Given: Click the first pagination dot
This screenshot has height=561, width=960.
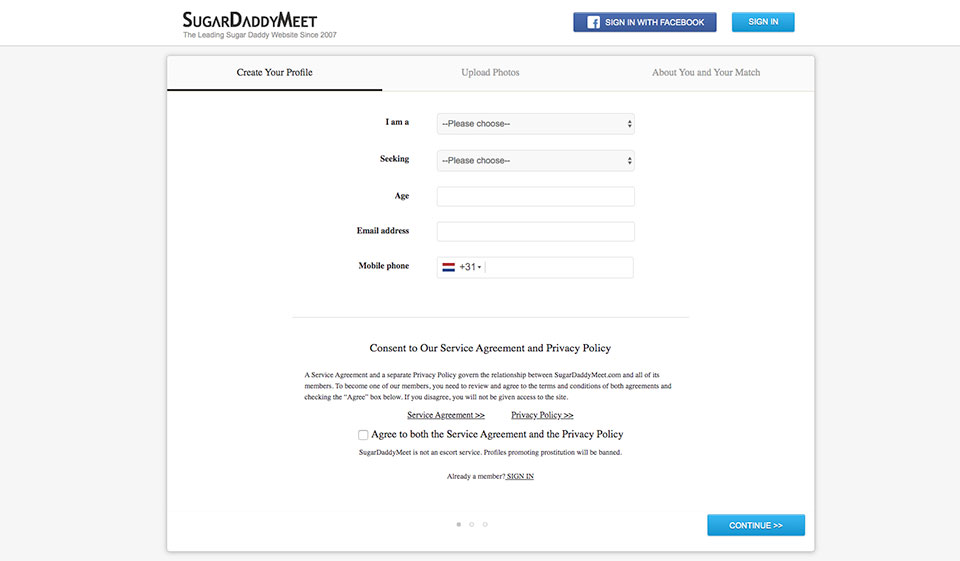Looking at the screenshot, I should tap(459, 524).
